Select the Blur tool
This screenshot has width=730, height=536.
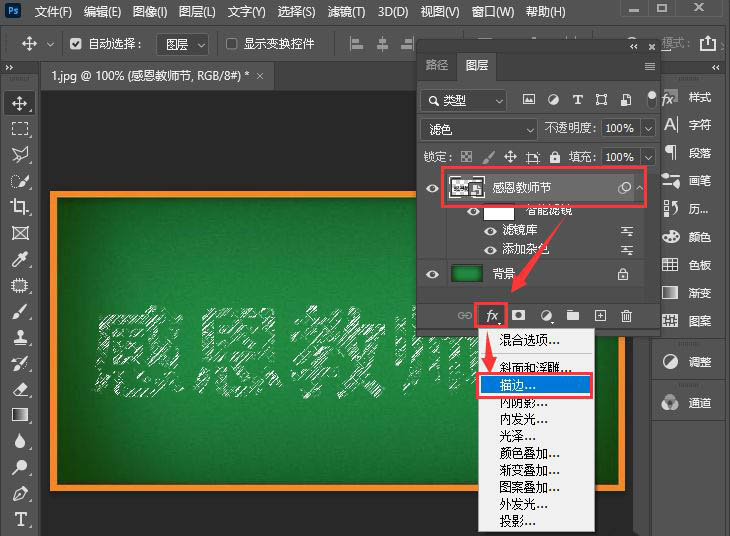(20, 441)
